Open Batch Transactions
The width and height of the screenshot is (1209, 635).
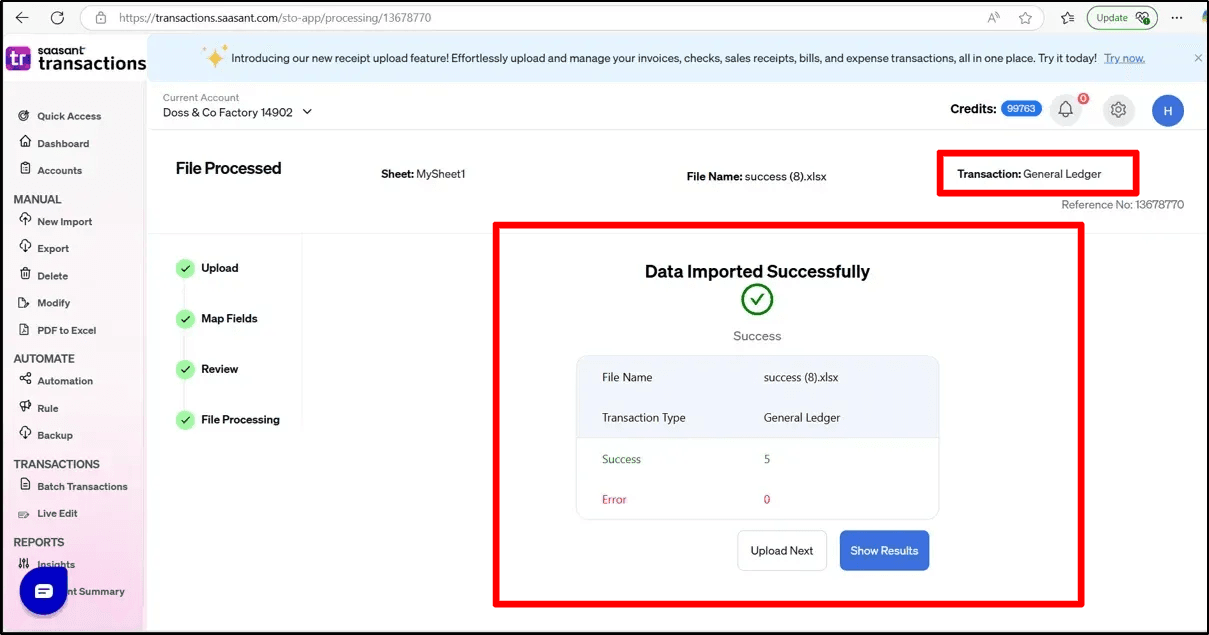click(84, 487)
